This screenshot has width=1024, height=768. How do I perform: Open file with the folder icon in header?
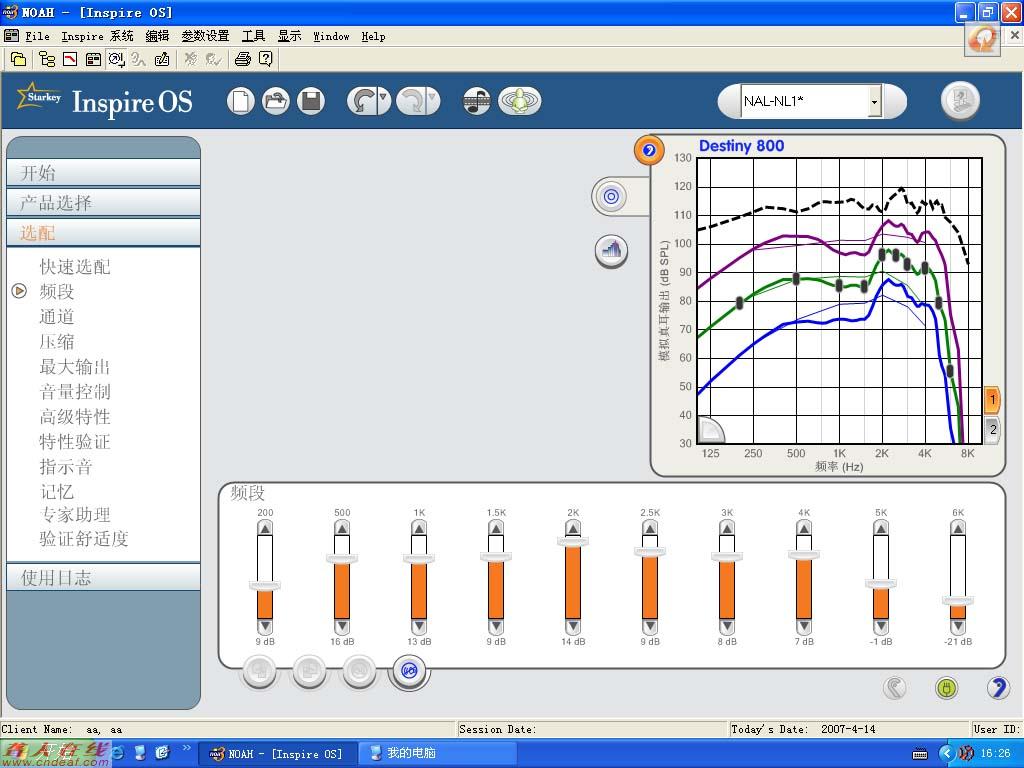tap(276, 102)
